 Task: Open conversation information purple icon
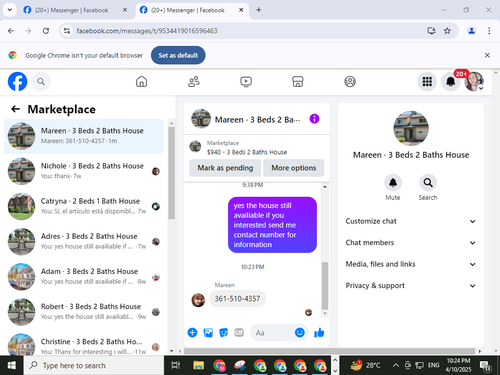pos(314,119)
